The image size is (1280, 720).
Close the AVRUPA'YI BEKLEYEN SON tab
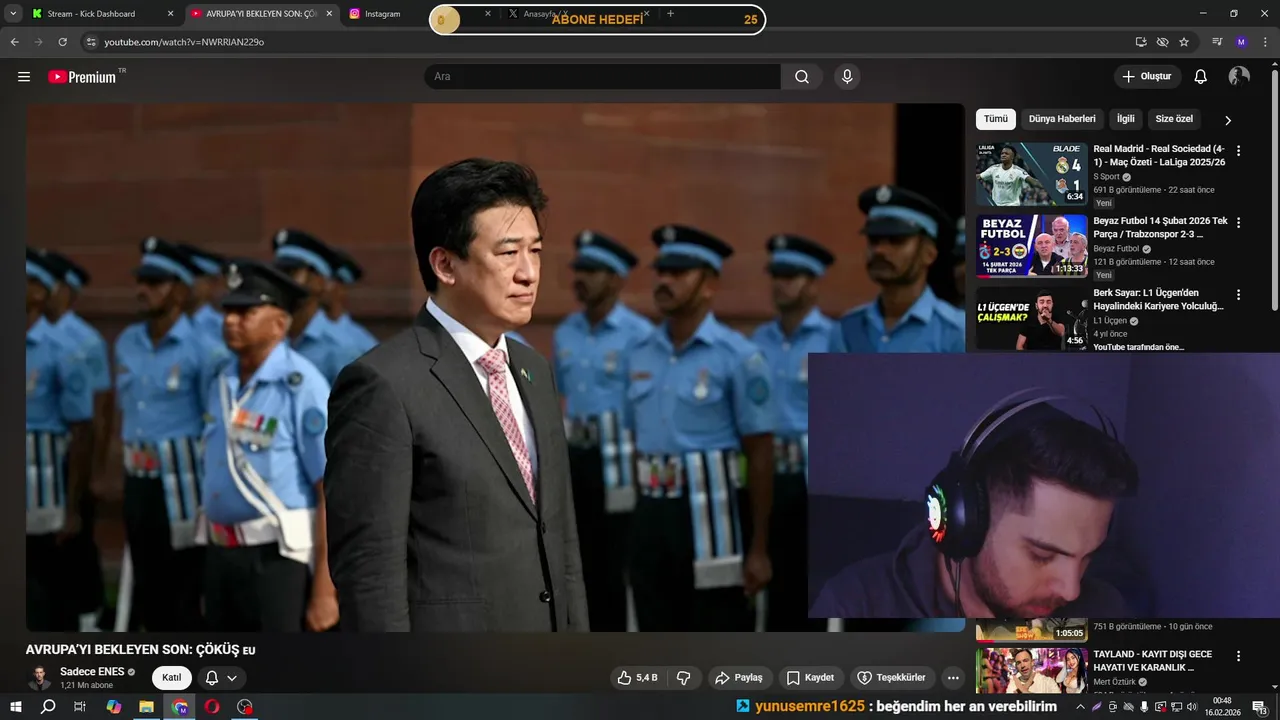tap(329, 14)
